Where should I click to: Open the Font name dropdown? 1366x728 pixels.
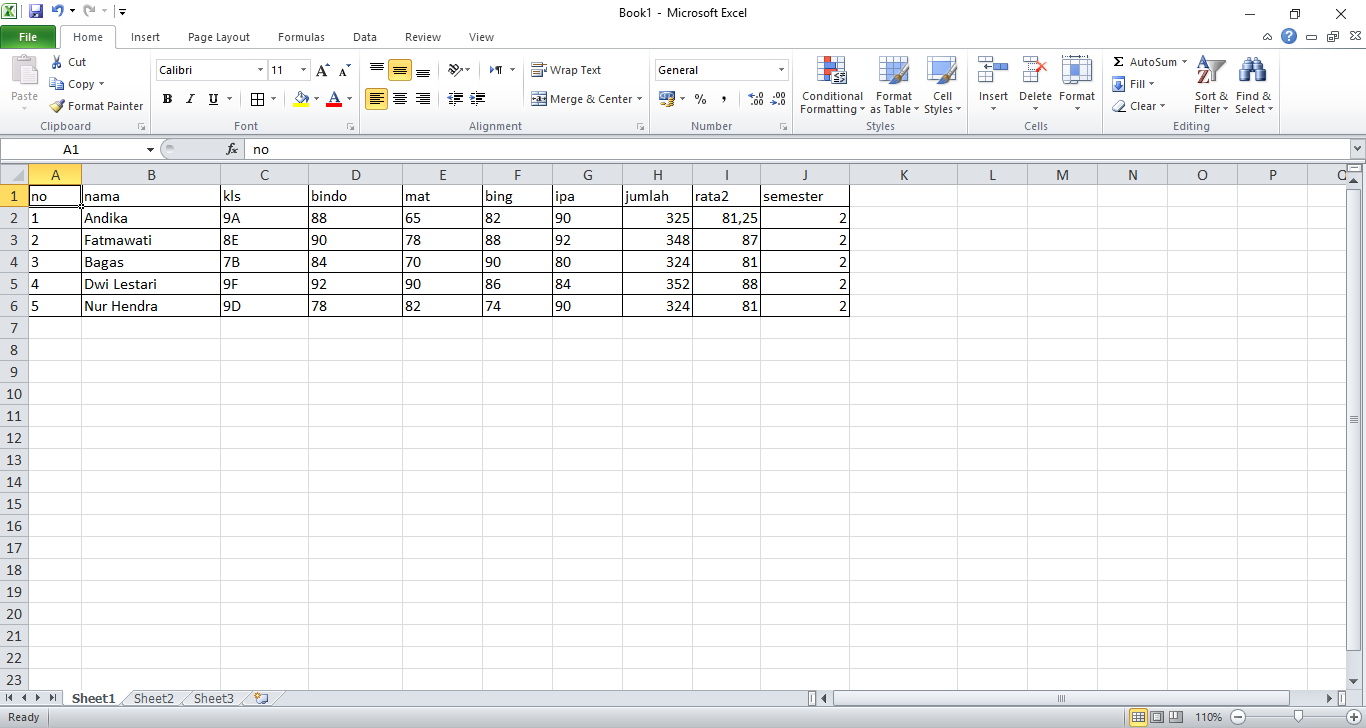click(x=258, y=69)
